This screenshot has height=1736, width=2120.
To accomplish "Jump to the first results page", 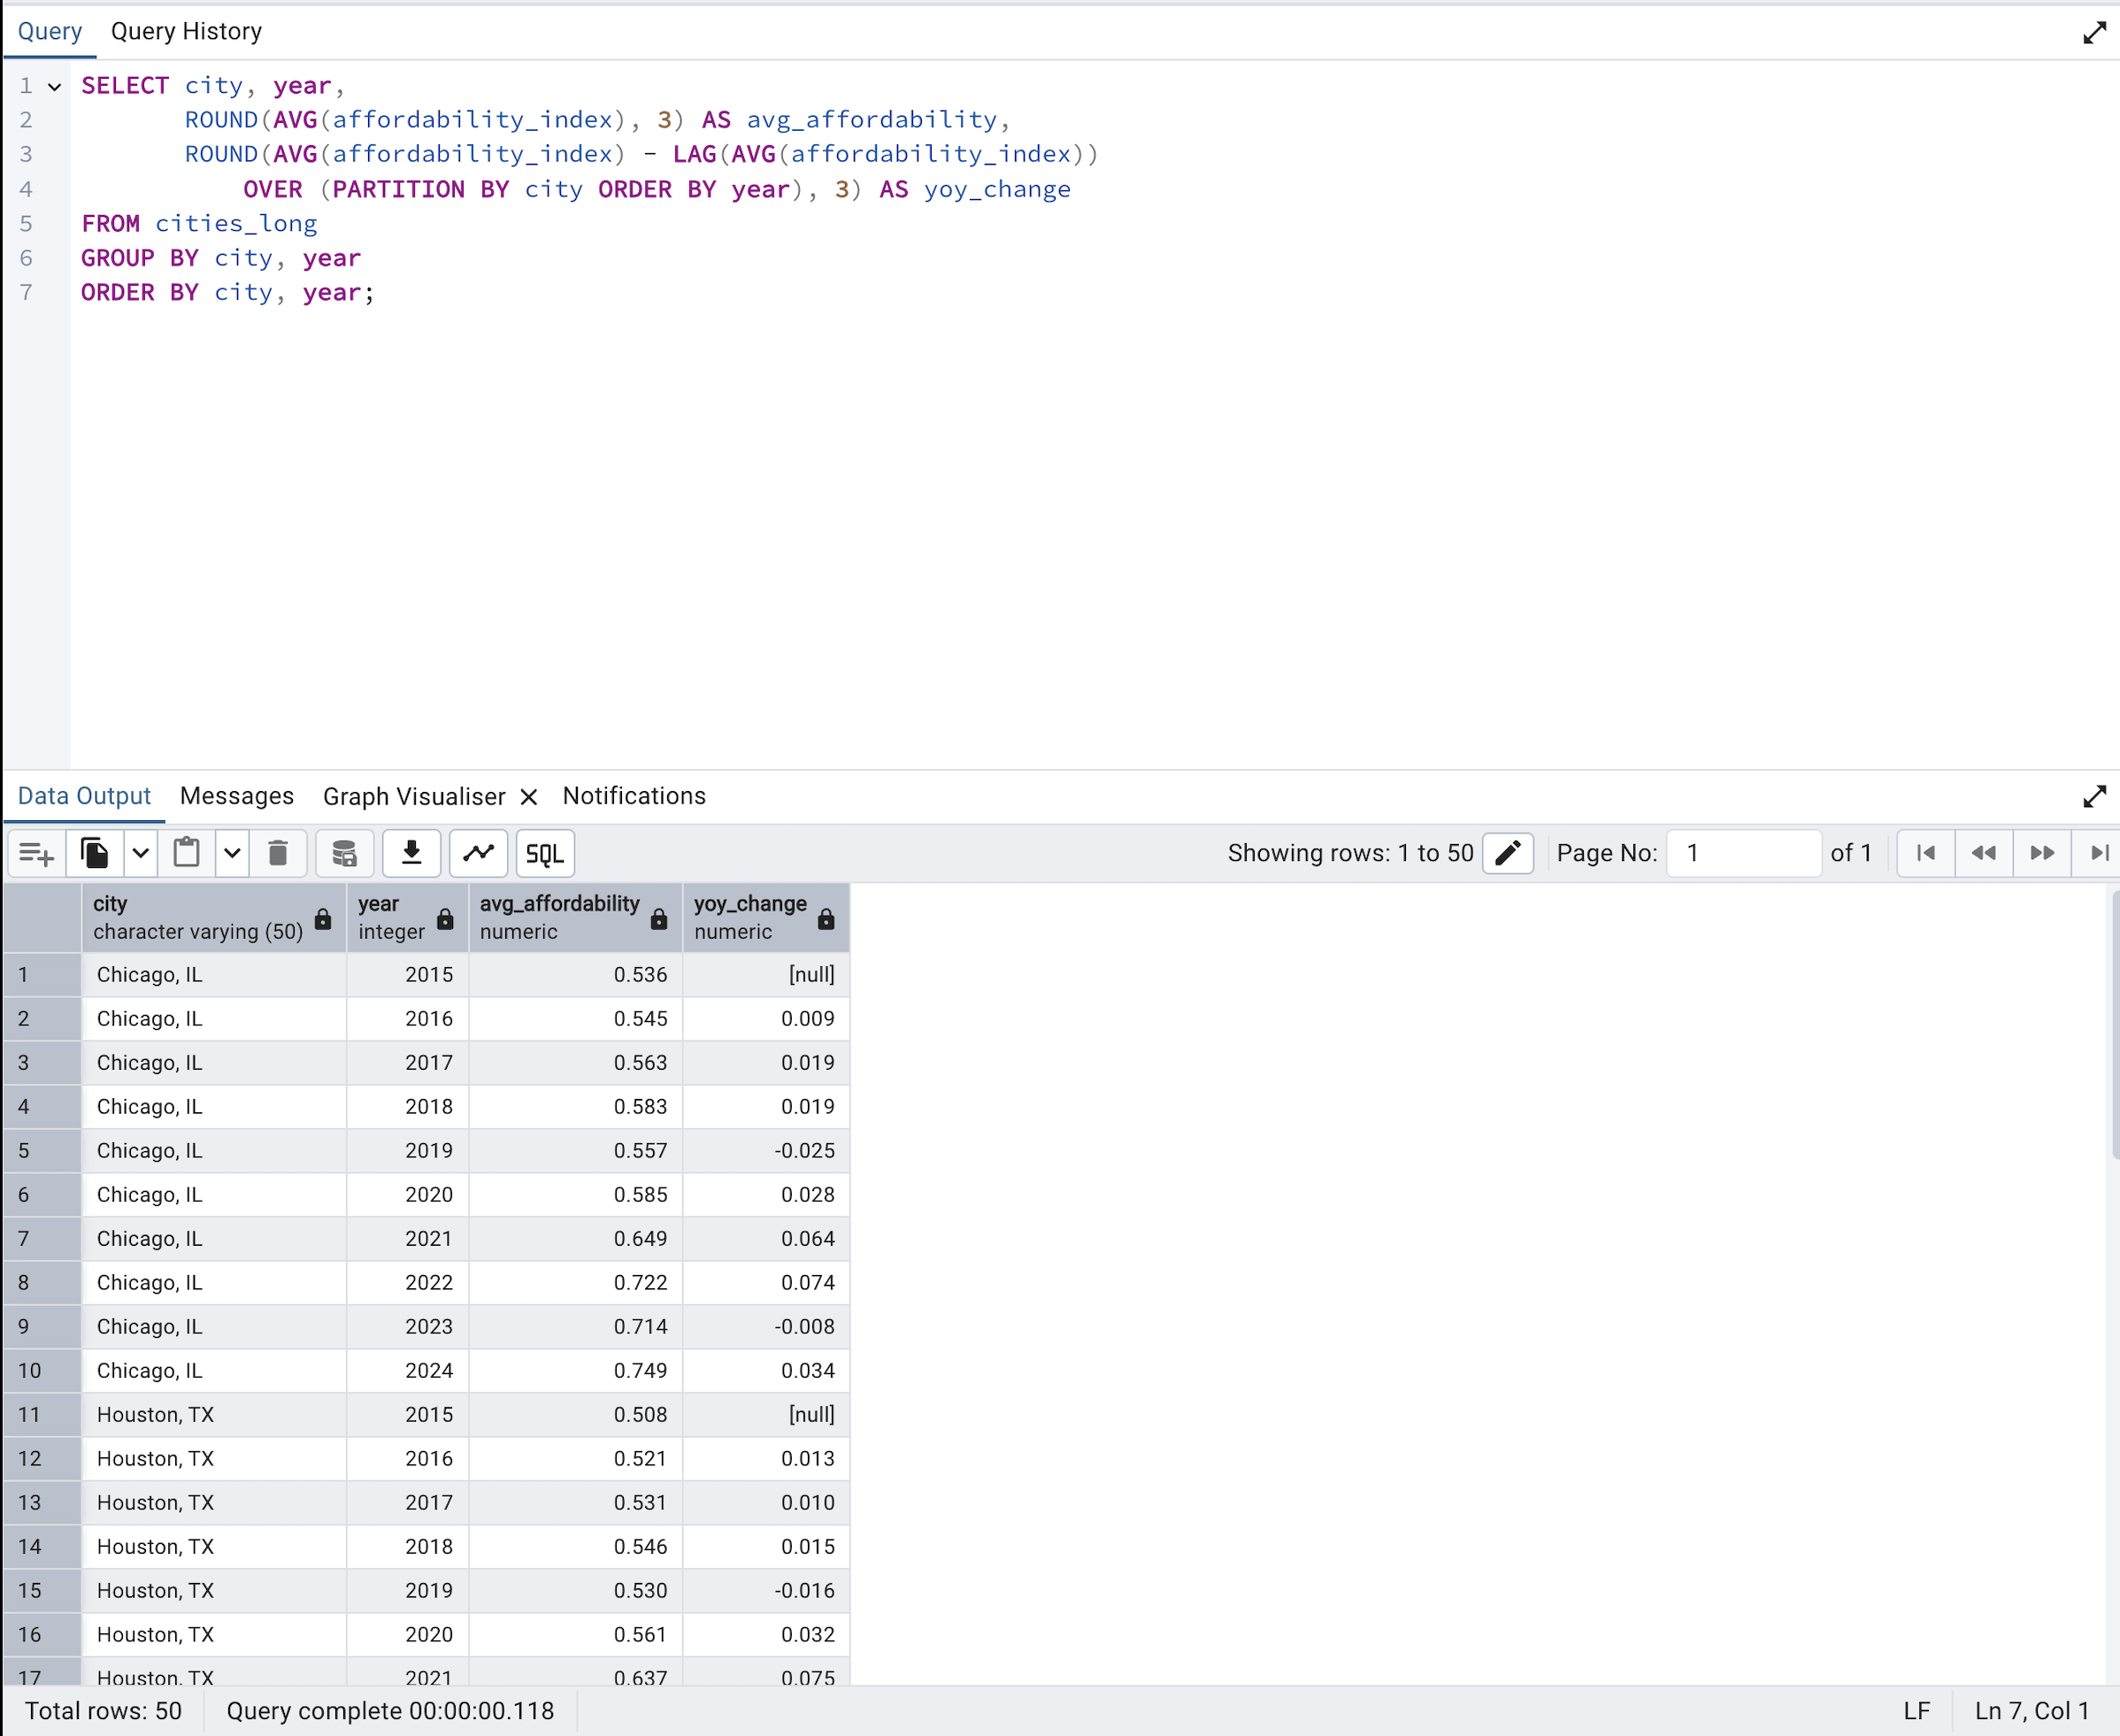I will click(x=1926, y=853).
